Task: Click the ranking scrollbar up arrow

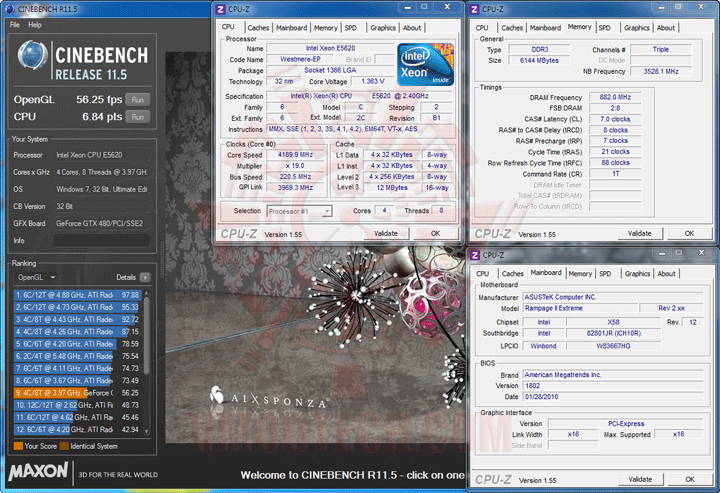Action: click(x=146, y=293)
